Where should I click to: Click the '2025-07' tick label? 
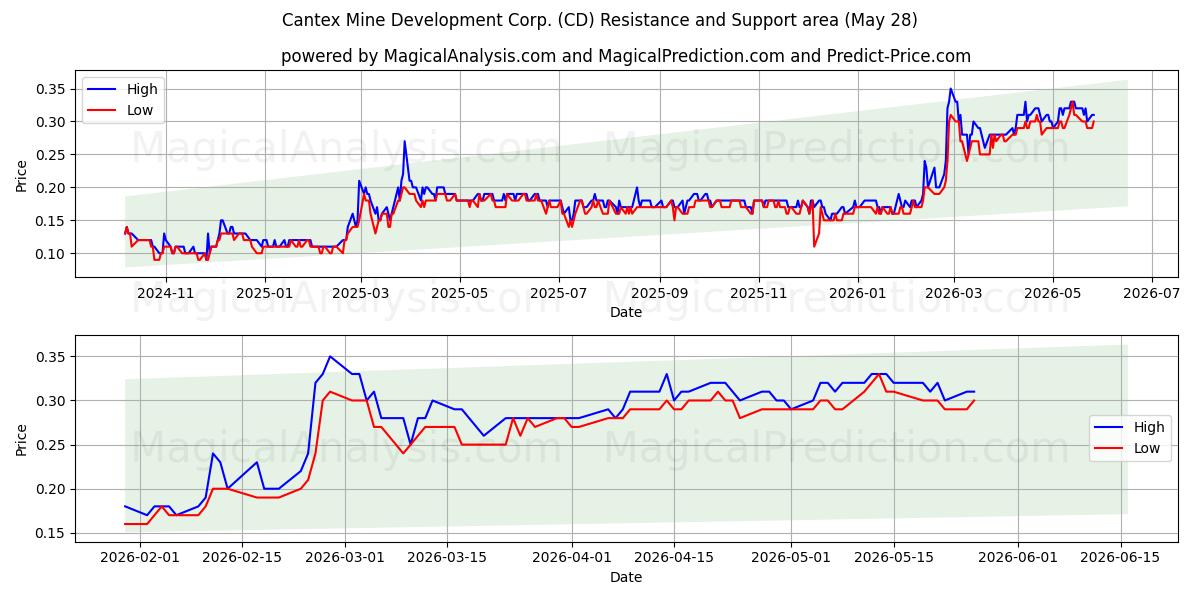(558, 293)
